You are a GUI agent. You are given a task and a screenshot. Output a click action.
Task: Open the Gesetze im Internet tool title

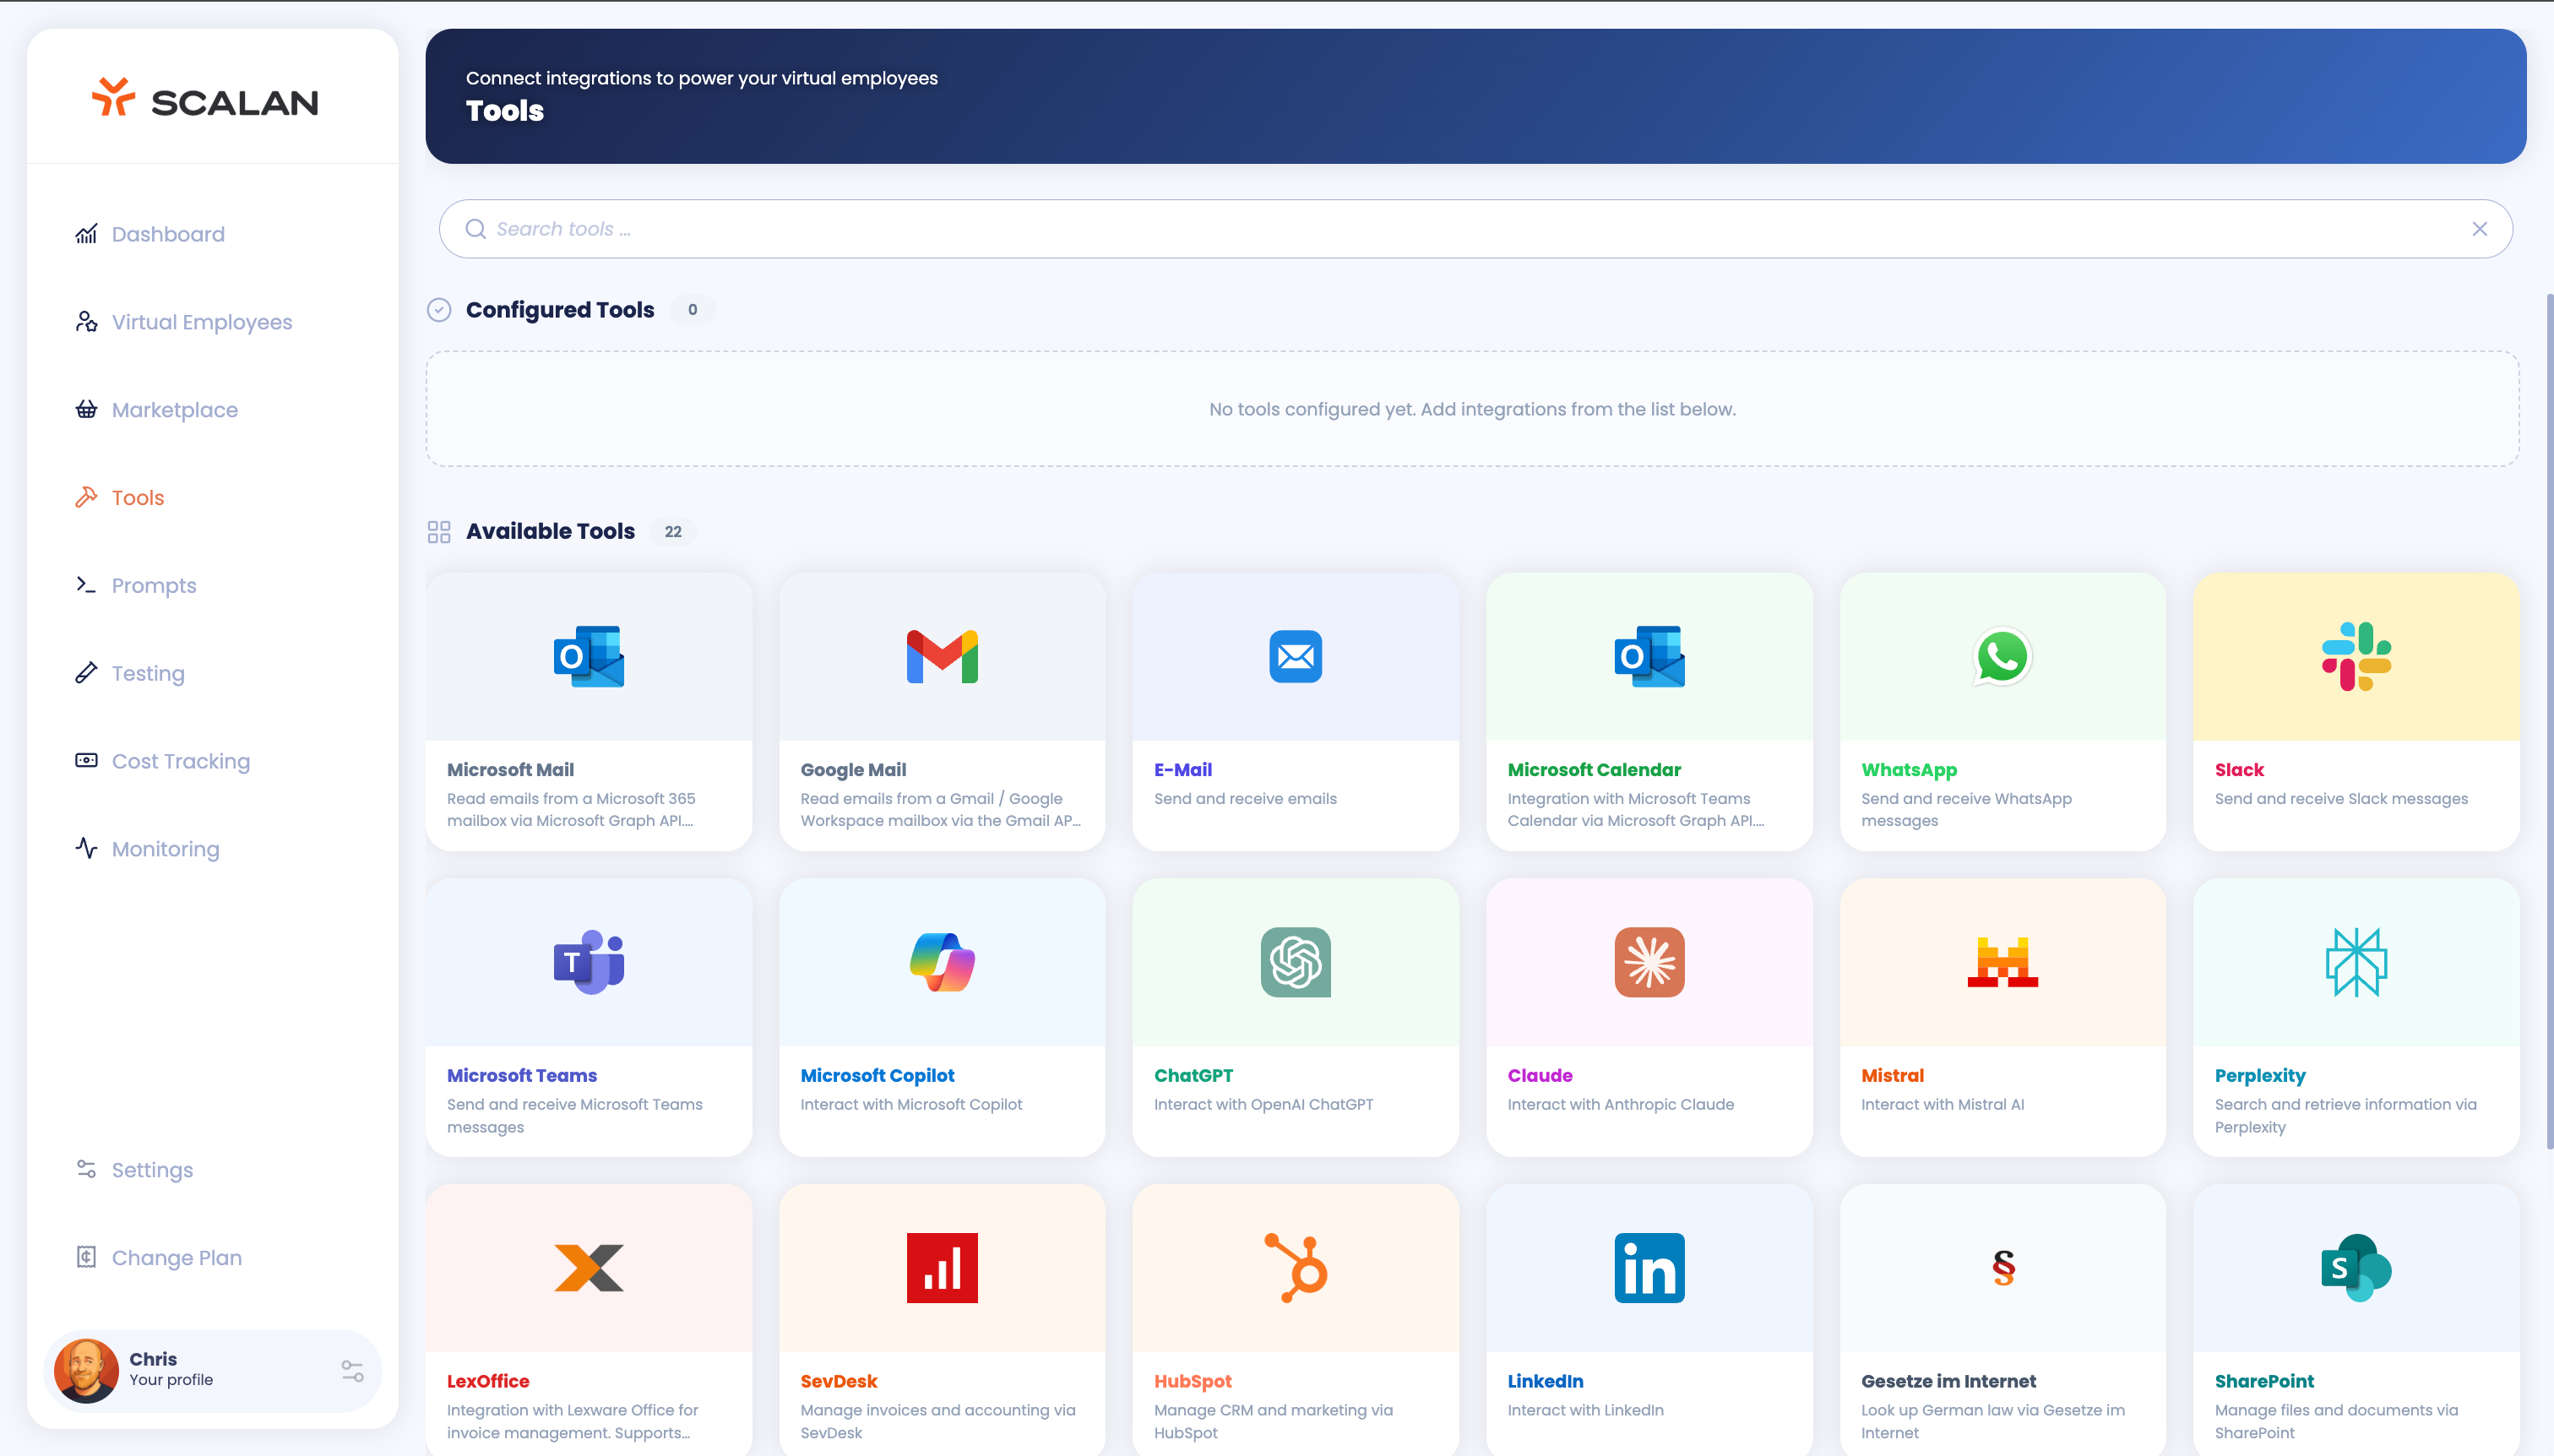click(x=1948, y=1381)
